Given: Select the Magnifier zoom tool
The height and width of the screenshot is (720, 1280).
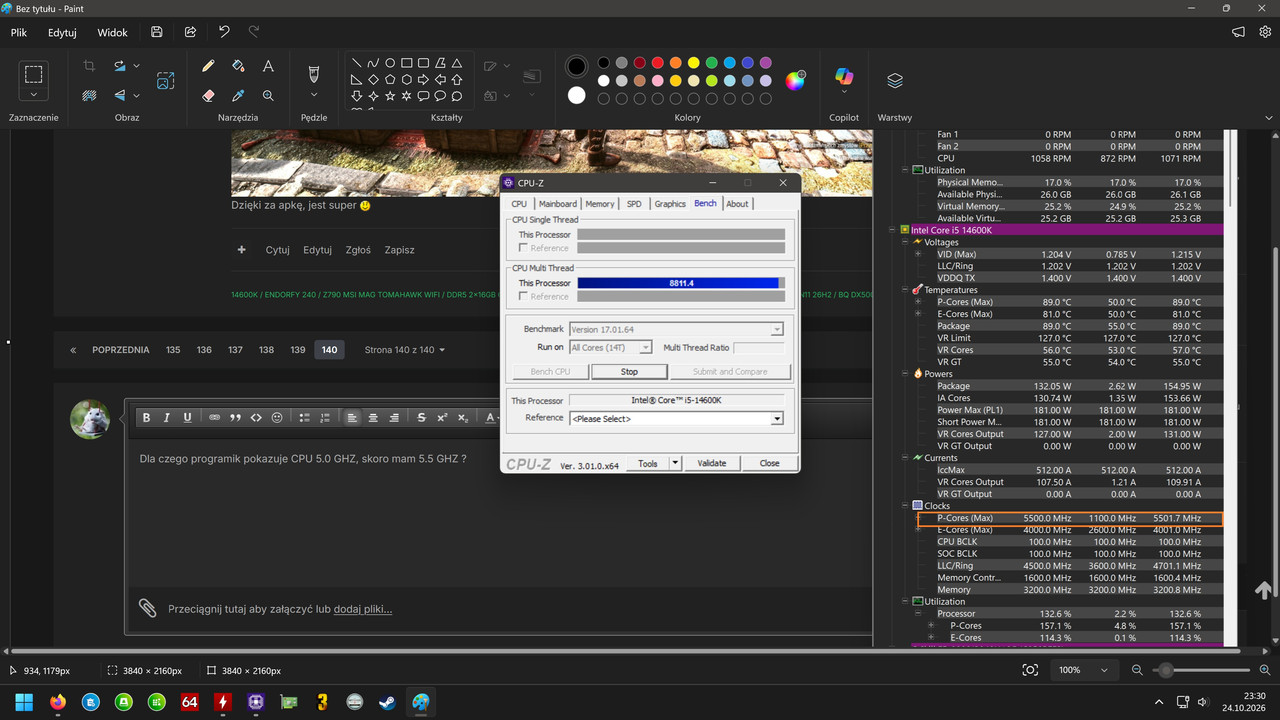Looking at the screenshot, I should click(x=268, y=96).
